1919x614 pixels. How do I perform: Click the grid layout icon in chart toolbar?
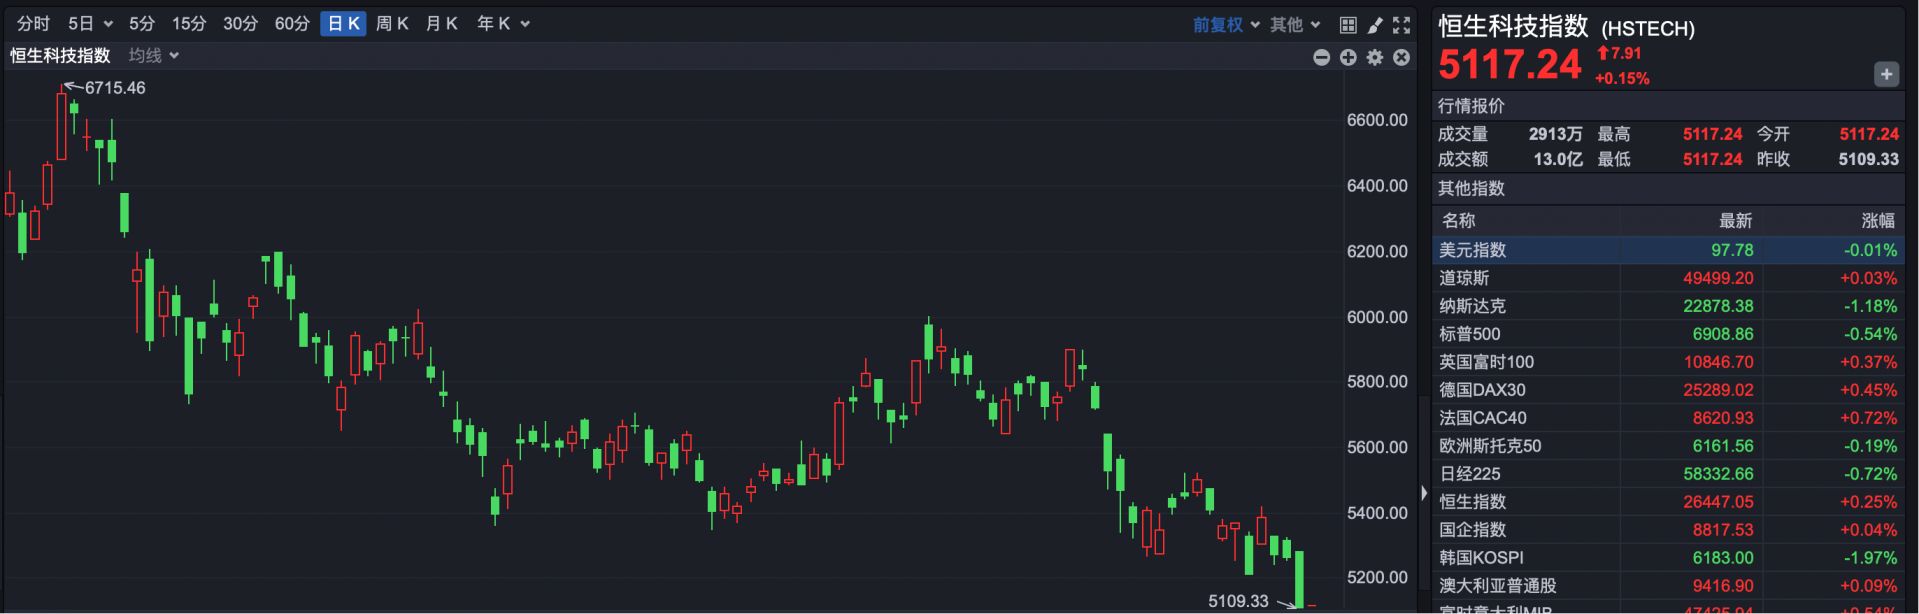[x=1348, y=25]
